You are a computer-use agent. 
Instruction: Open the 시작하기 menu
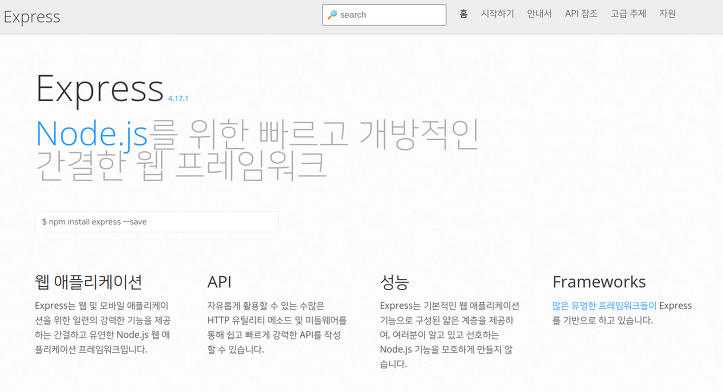click(x=497, y=14)
